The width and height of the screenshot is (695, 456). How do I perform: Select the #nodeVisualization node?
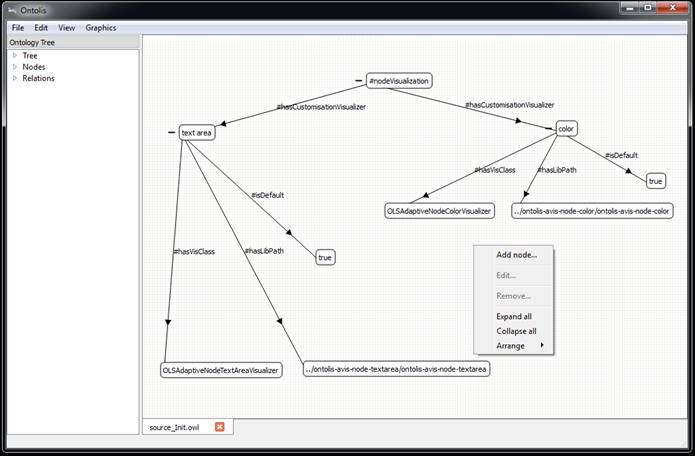tap(399, 81)
